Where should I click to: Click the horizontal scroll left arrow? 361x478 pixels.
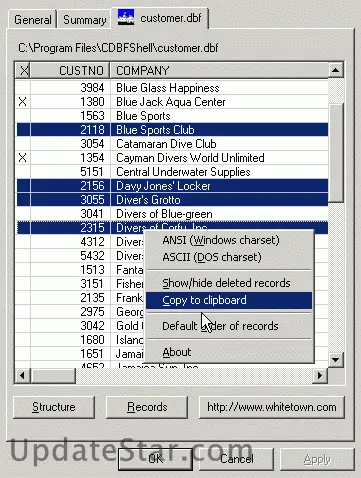[x=23, y=376]
